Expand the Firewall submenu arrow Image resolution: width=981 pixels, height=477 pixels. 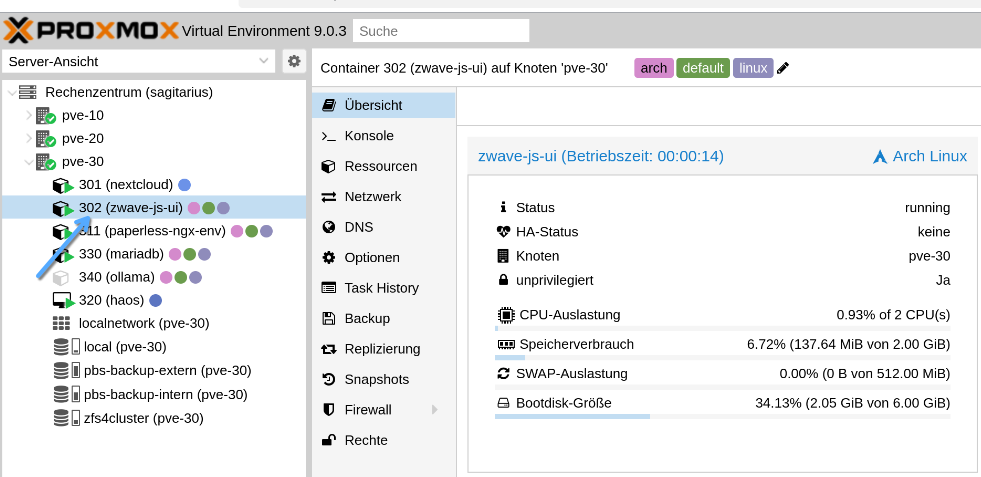pos(435,410)
